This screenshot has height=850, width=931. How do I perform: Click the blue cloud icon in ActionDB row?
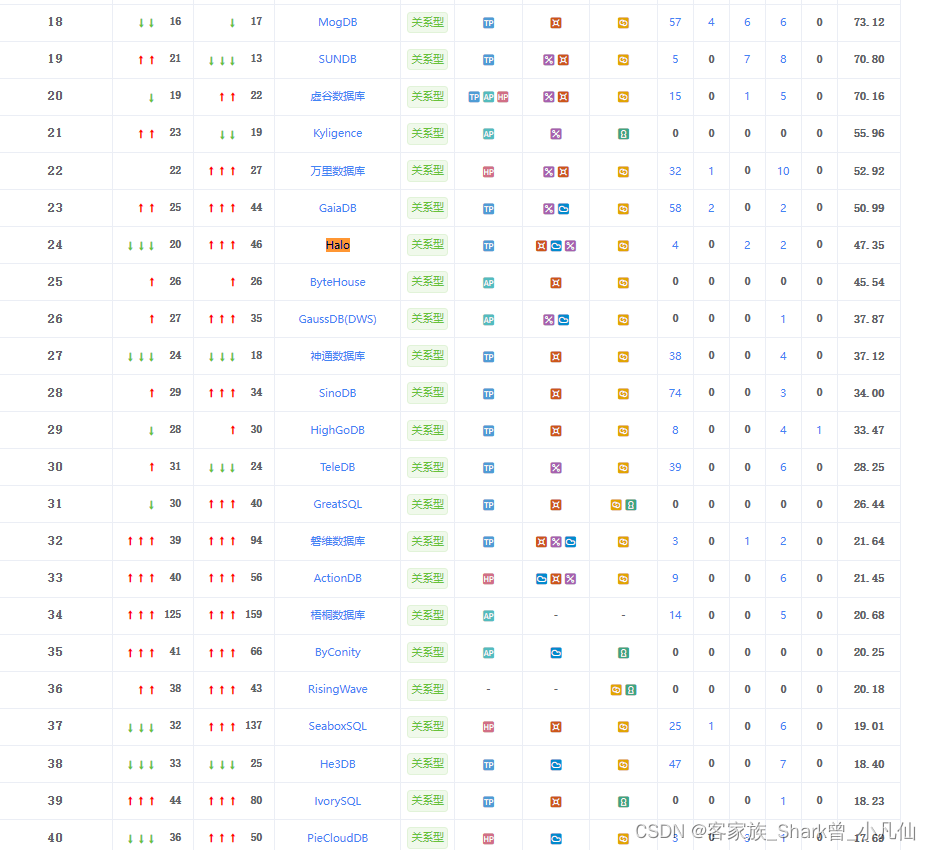point(542,579)
